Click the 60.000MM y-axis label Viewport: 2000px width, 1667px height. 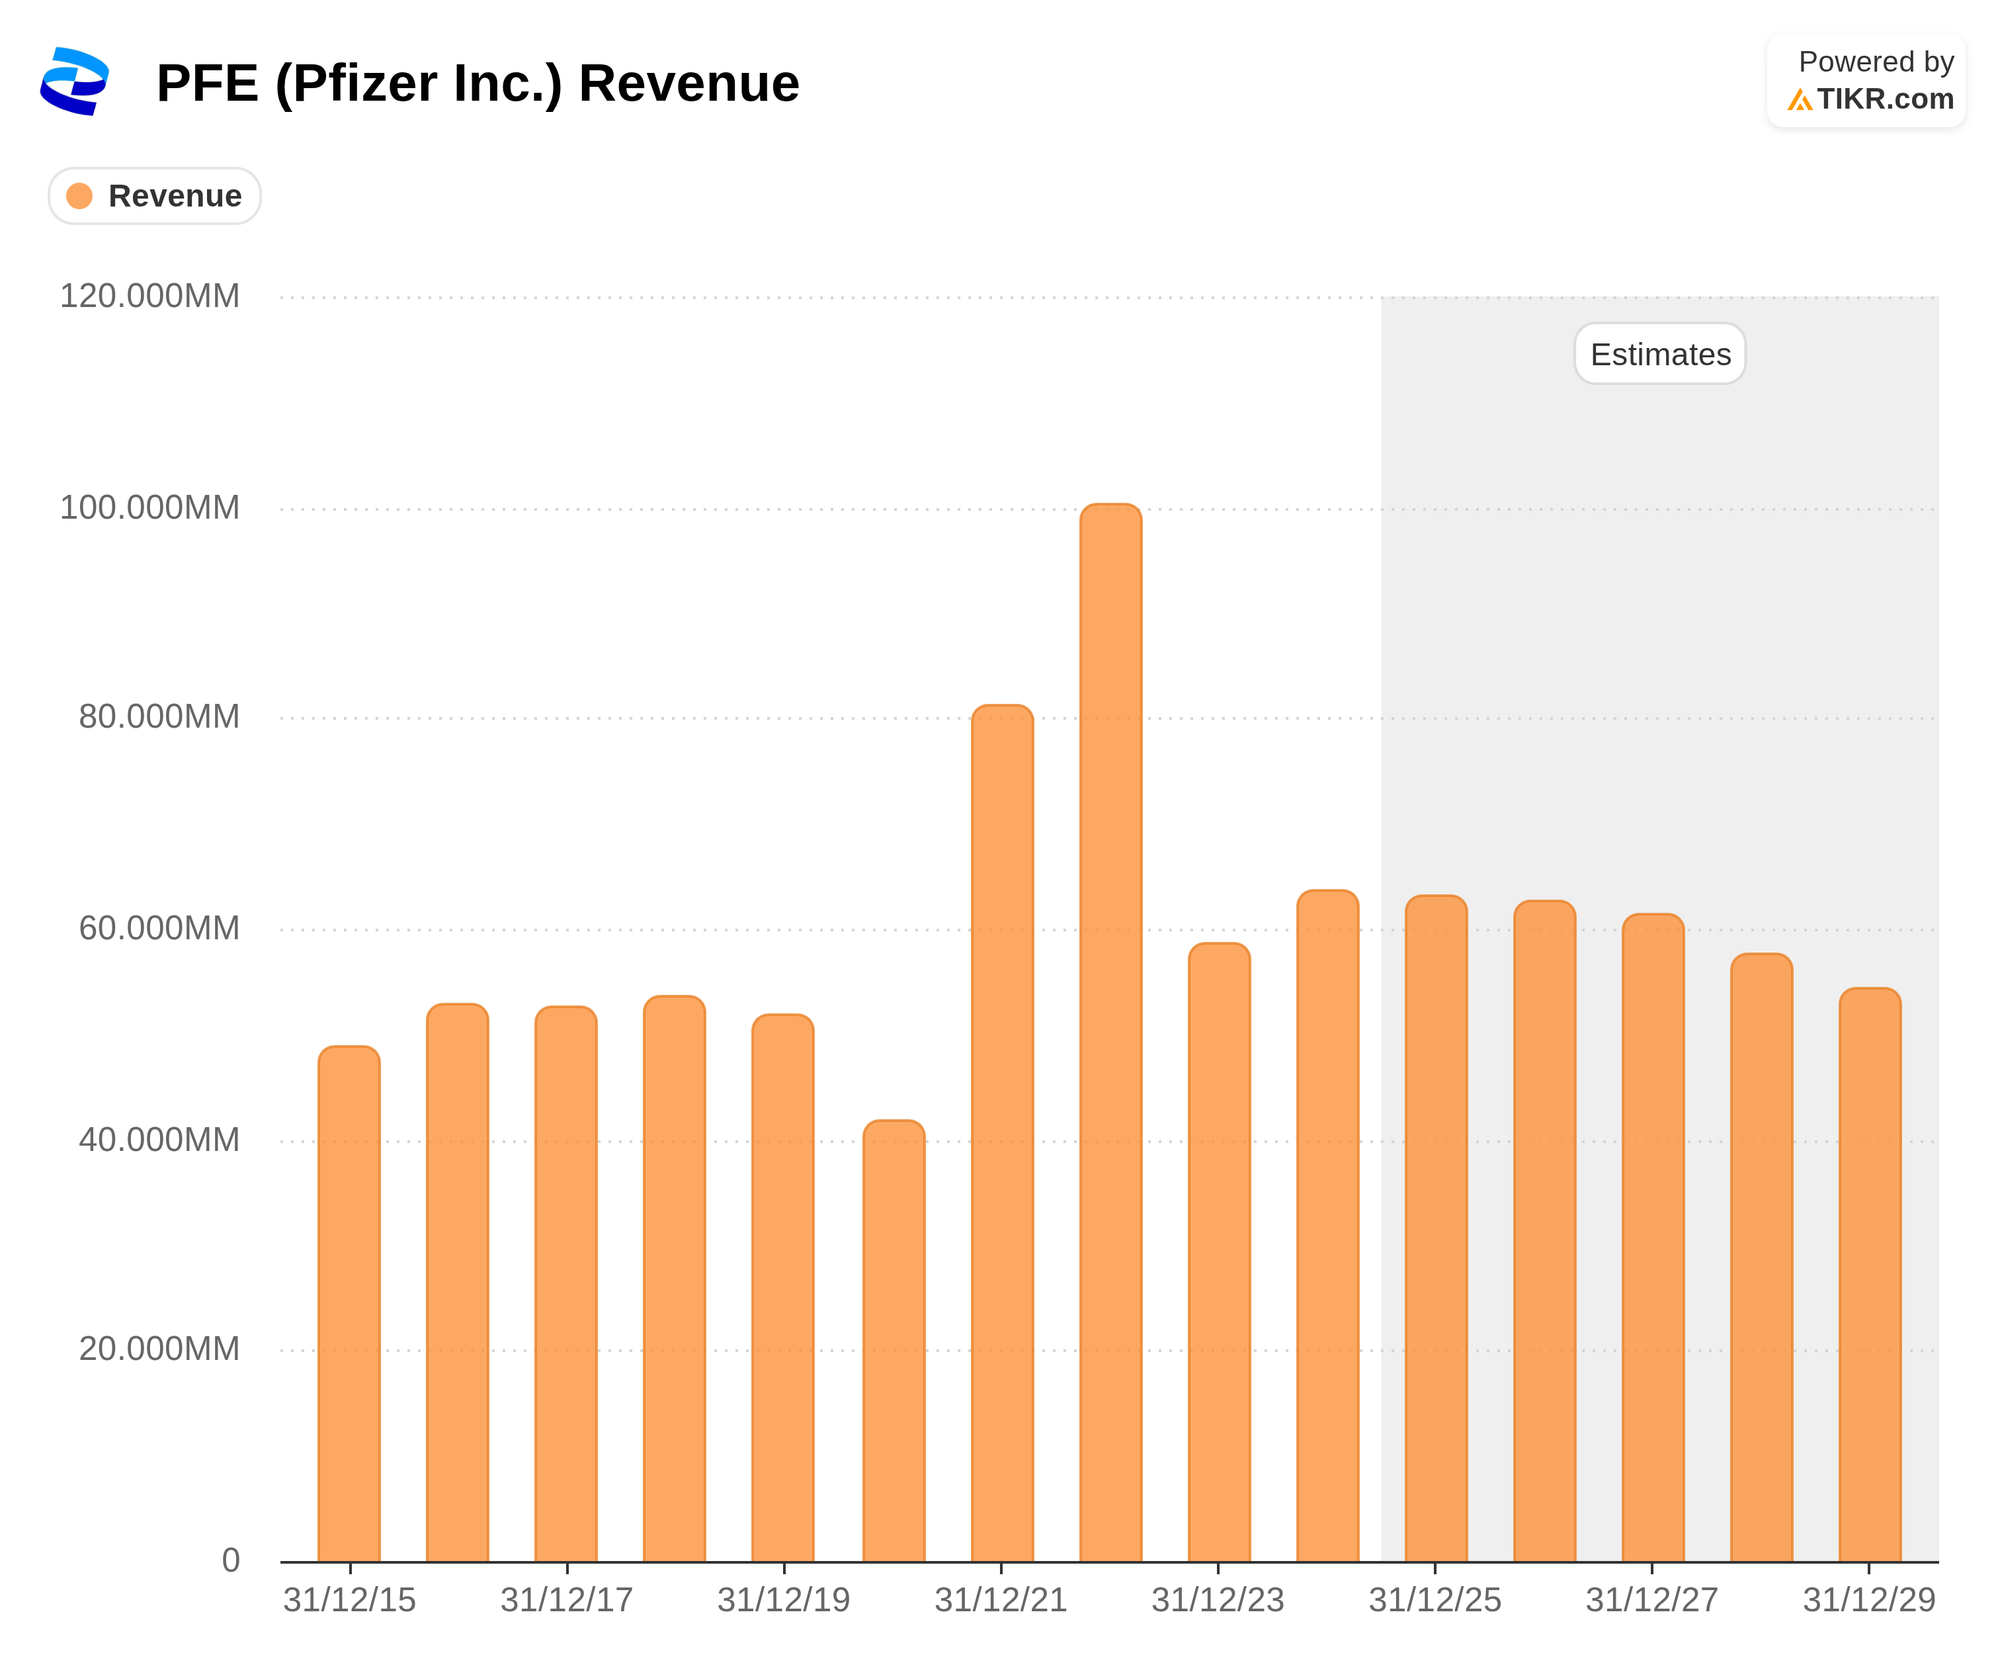(159, 928)
